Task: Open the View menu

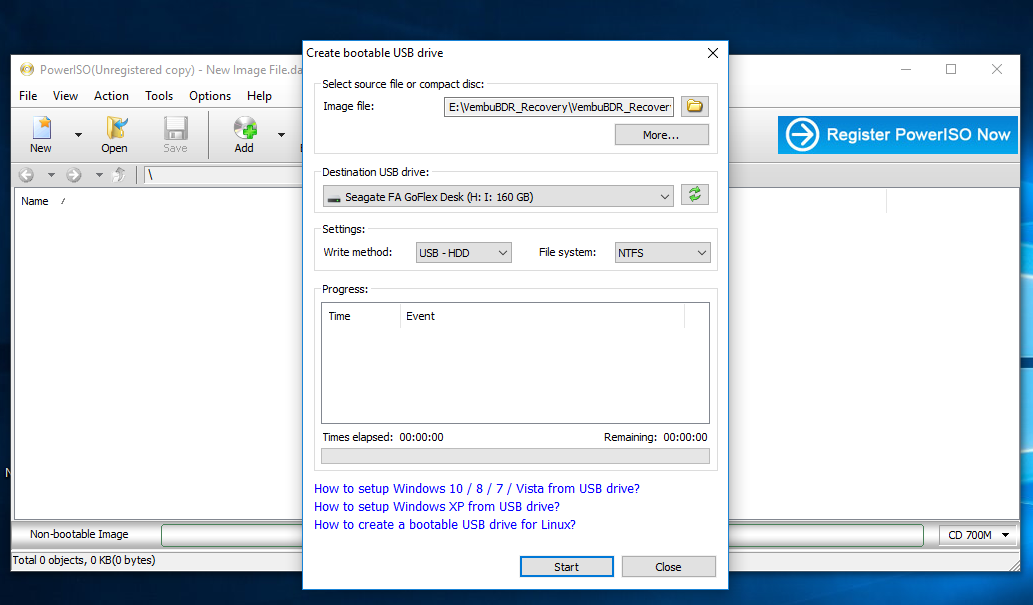Action: 65,96
